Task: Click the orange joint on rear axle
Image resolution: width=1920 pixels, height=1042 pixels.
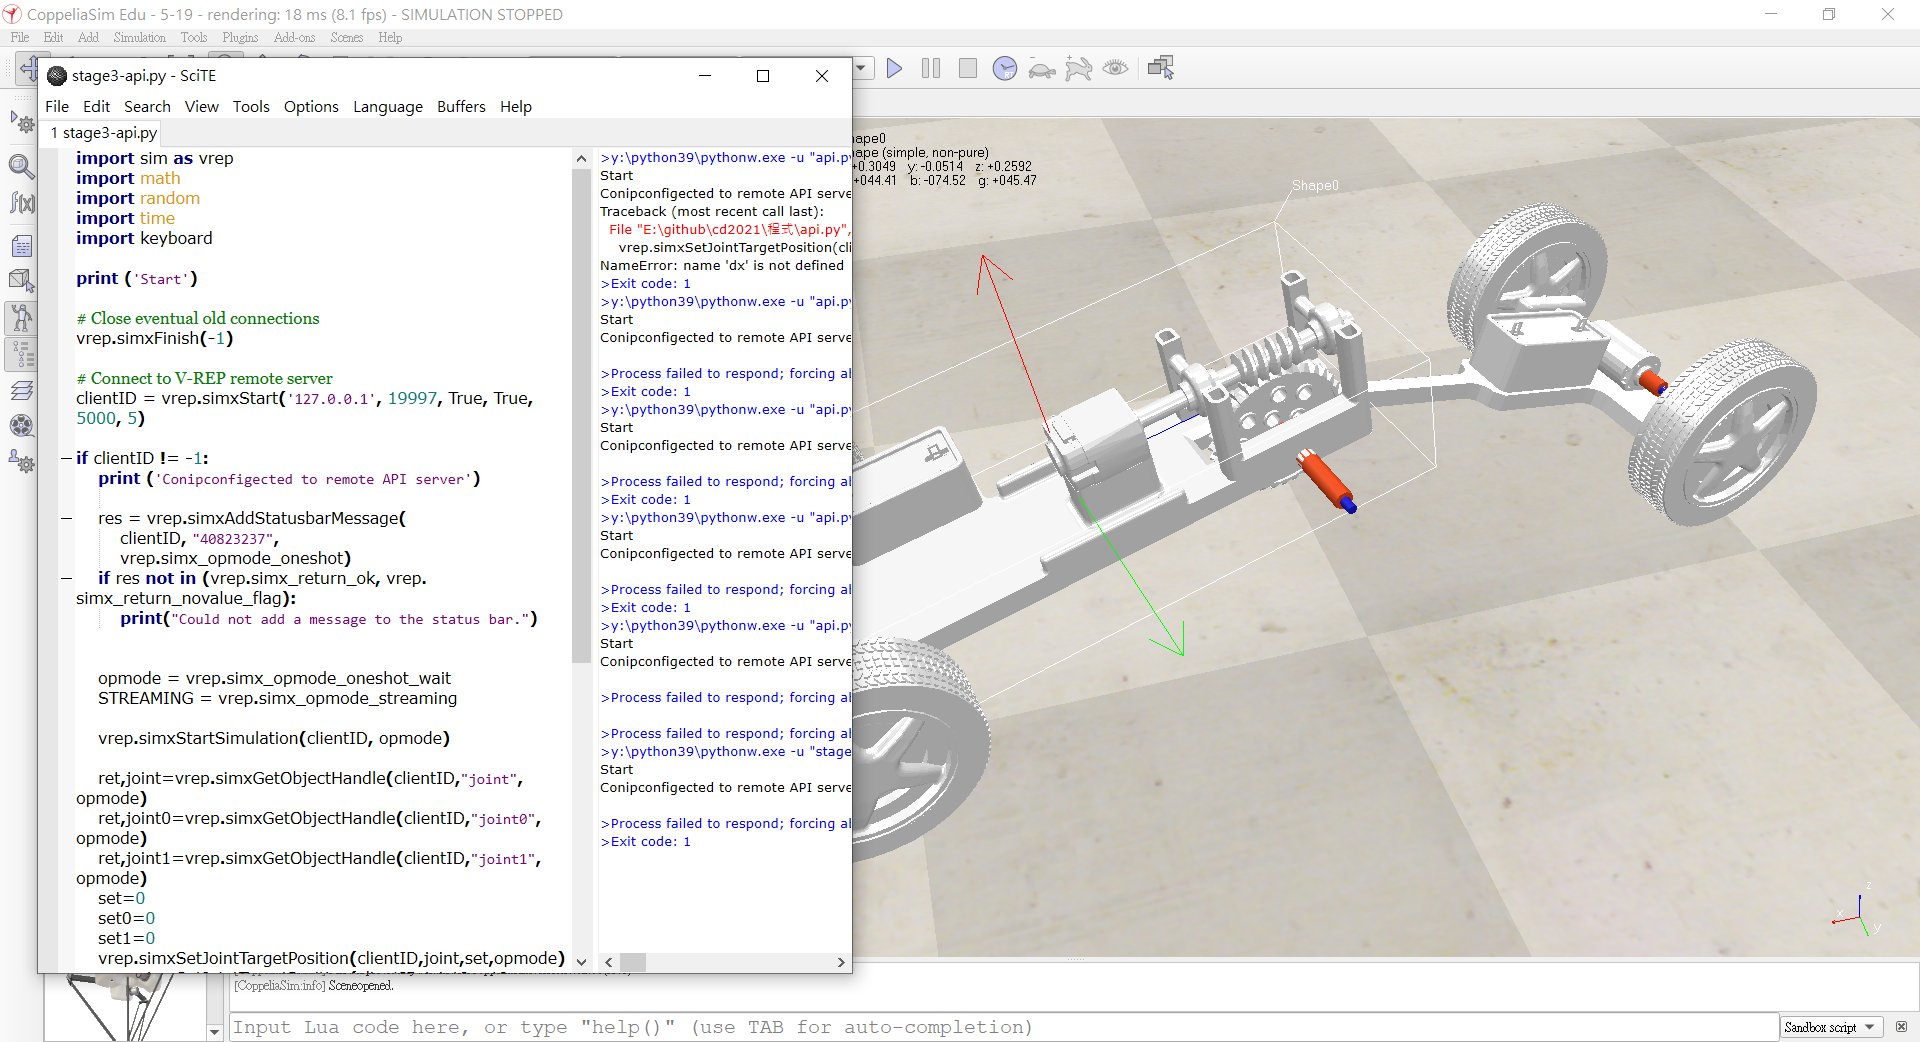Action: click(x=1651, y=381)
